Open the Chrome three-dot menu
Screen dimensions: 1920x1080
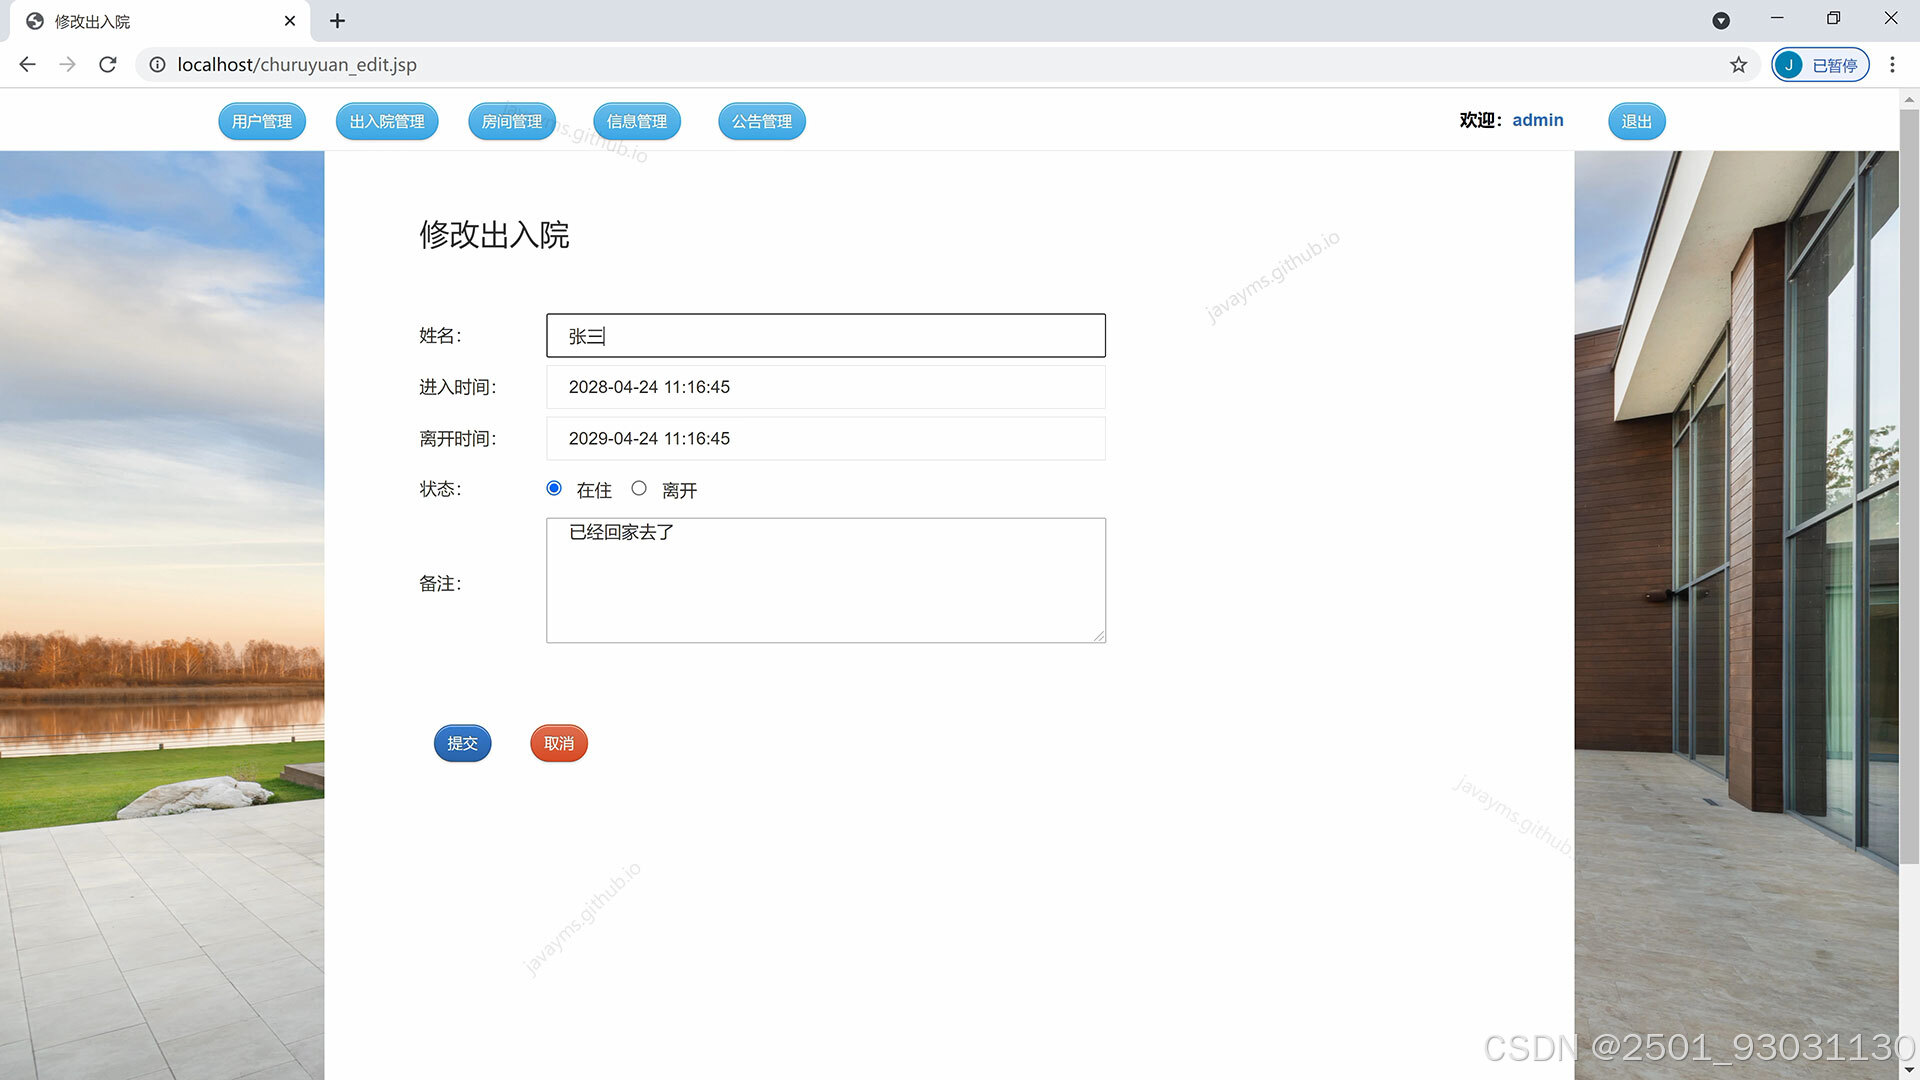coord(1892,64)
